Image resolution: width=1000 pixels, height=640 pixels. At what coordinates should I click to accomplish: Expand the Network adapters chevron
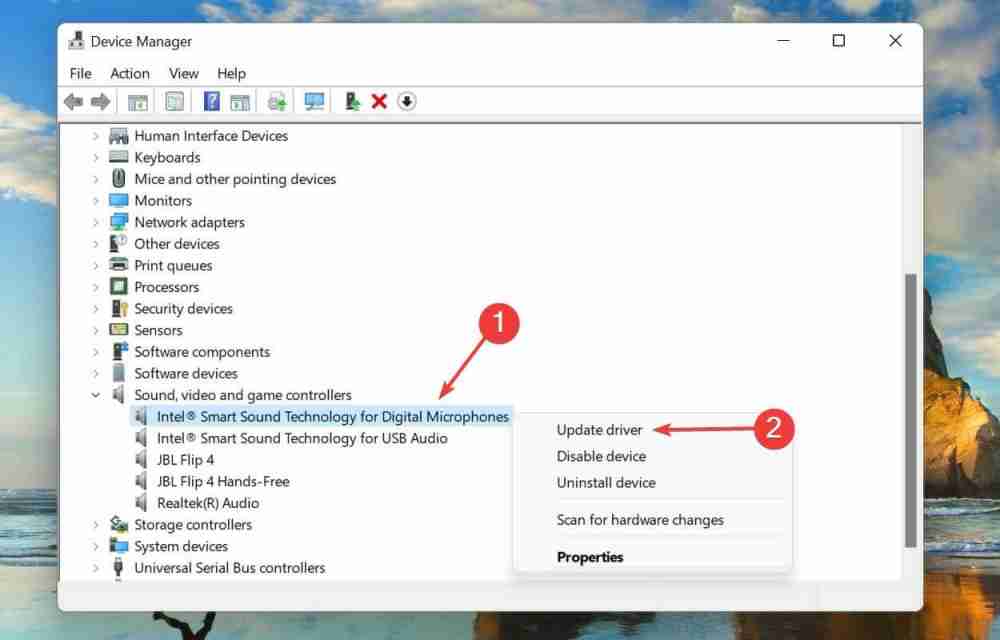(x=96, y=222)
